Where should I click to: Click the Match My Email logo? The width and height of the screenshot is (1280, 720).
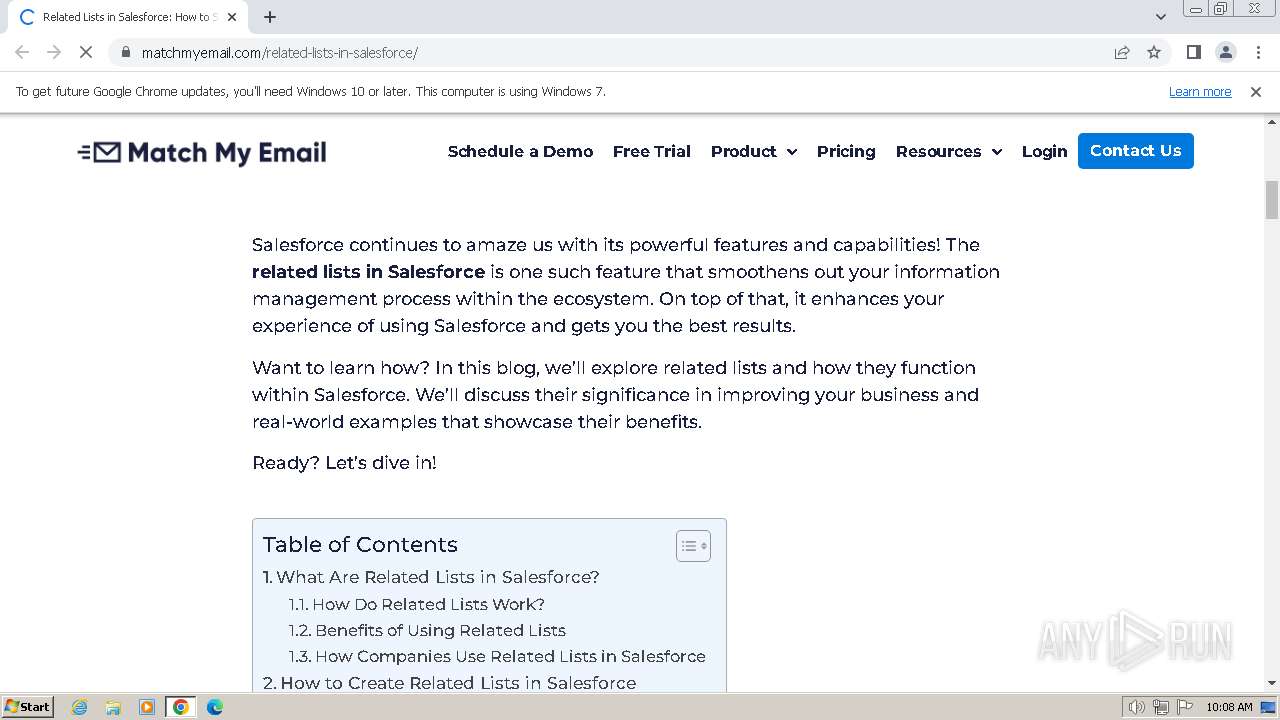click(x=202, y=152)
